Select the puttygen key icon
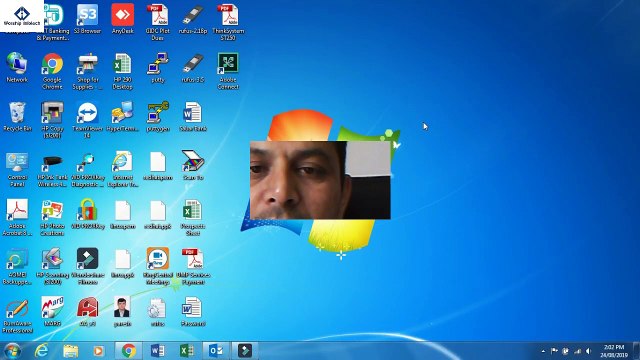Screen dimensions: 640x360 [158, 117]
